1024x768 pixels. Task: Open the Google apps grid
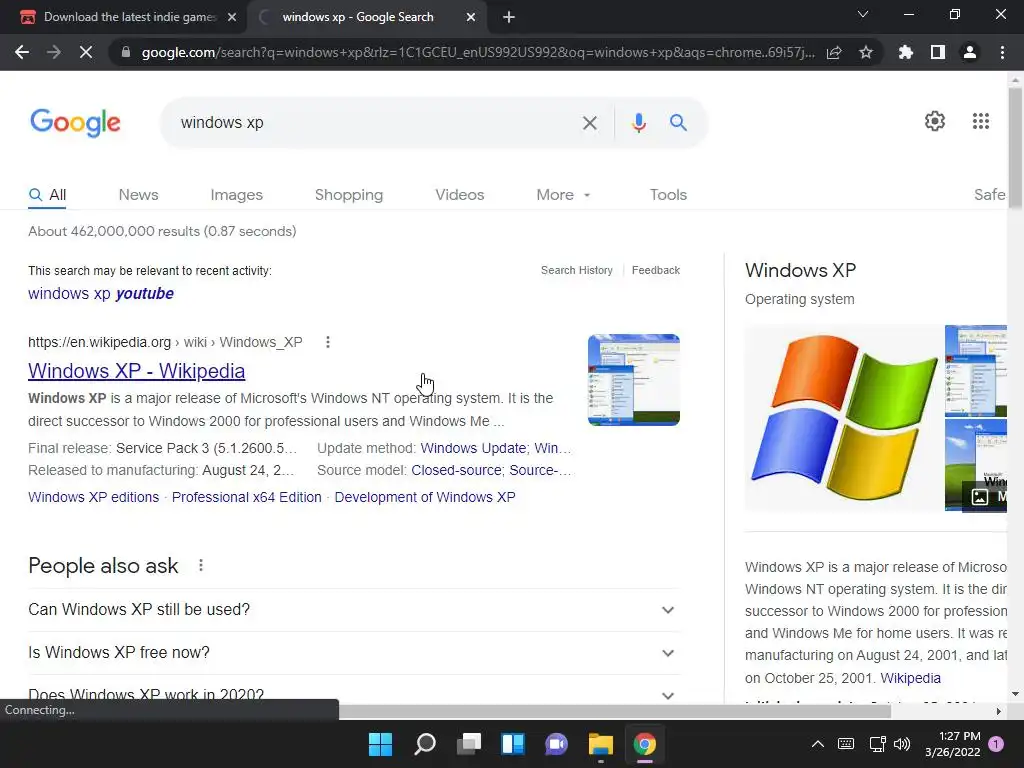981,121
